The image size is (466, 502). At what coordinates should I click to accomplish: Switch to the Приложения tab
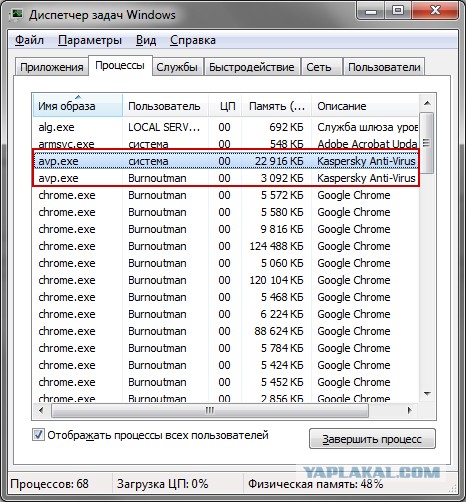[x=52, y=67]
